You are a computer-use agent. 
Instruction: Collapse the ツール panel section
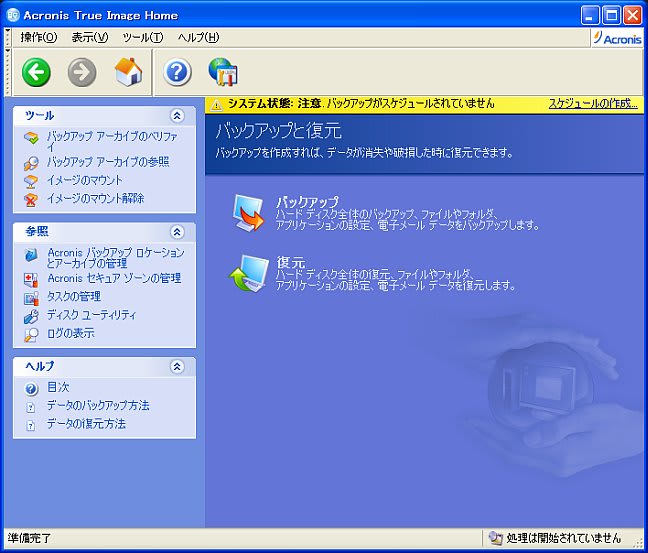[x=177, y=116]
